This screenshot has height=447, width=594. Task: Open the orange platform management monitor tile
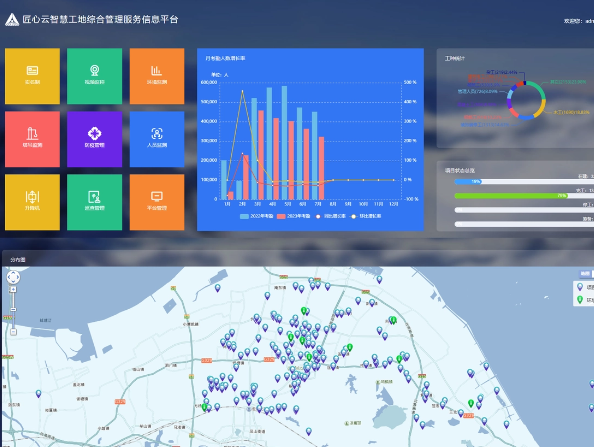click(157, 202)
